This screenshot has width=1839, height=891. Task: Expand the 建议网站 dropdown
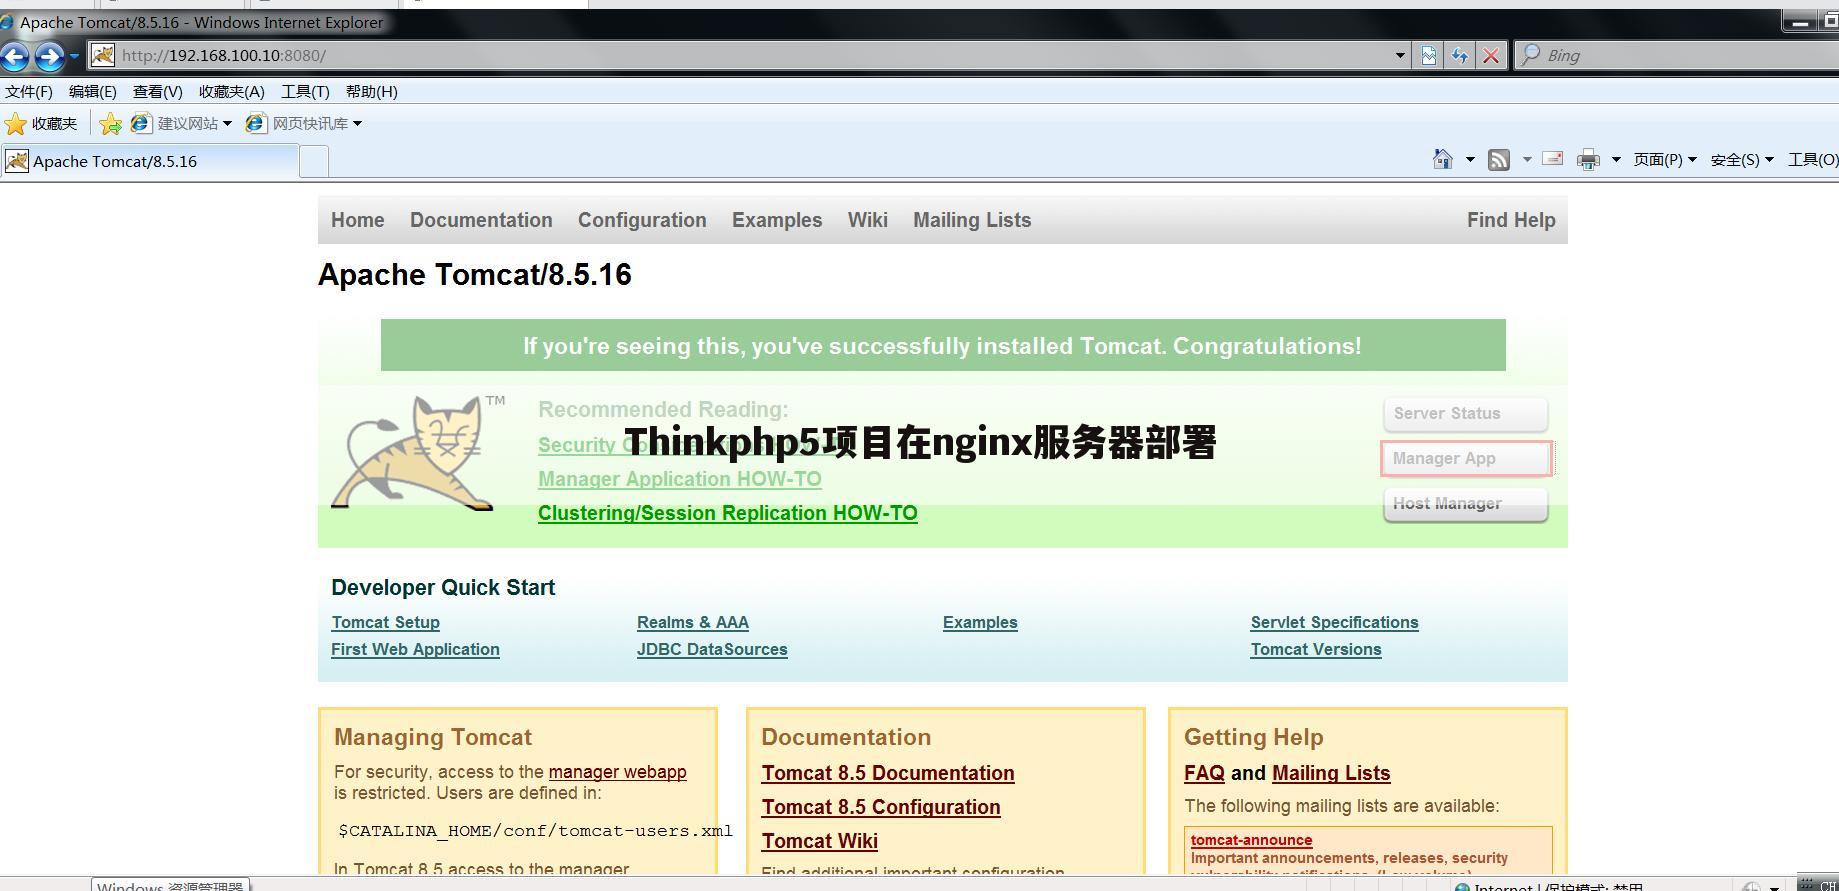(228, 124)
